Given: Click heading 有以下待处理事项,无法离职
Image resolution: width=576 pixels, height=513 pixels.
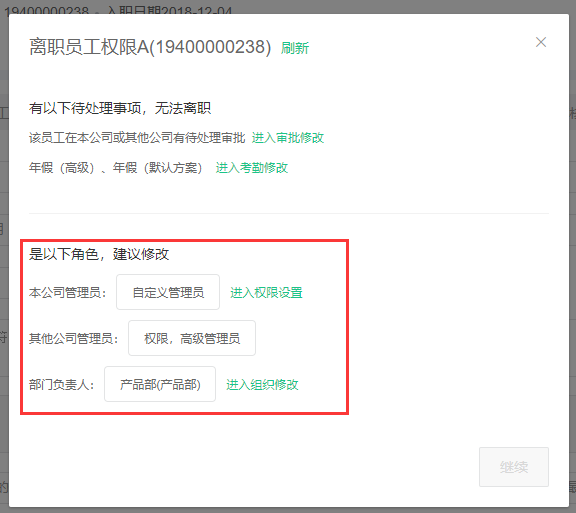Looking at the screenshot, I should 120,108.
